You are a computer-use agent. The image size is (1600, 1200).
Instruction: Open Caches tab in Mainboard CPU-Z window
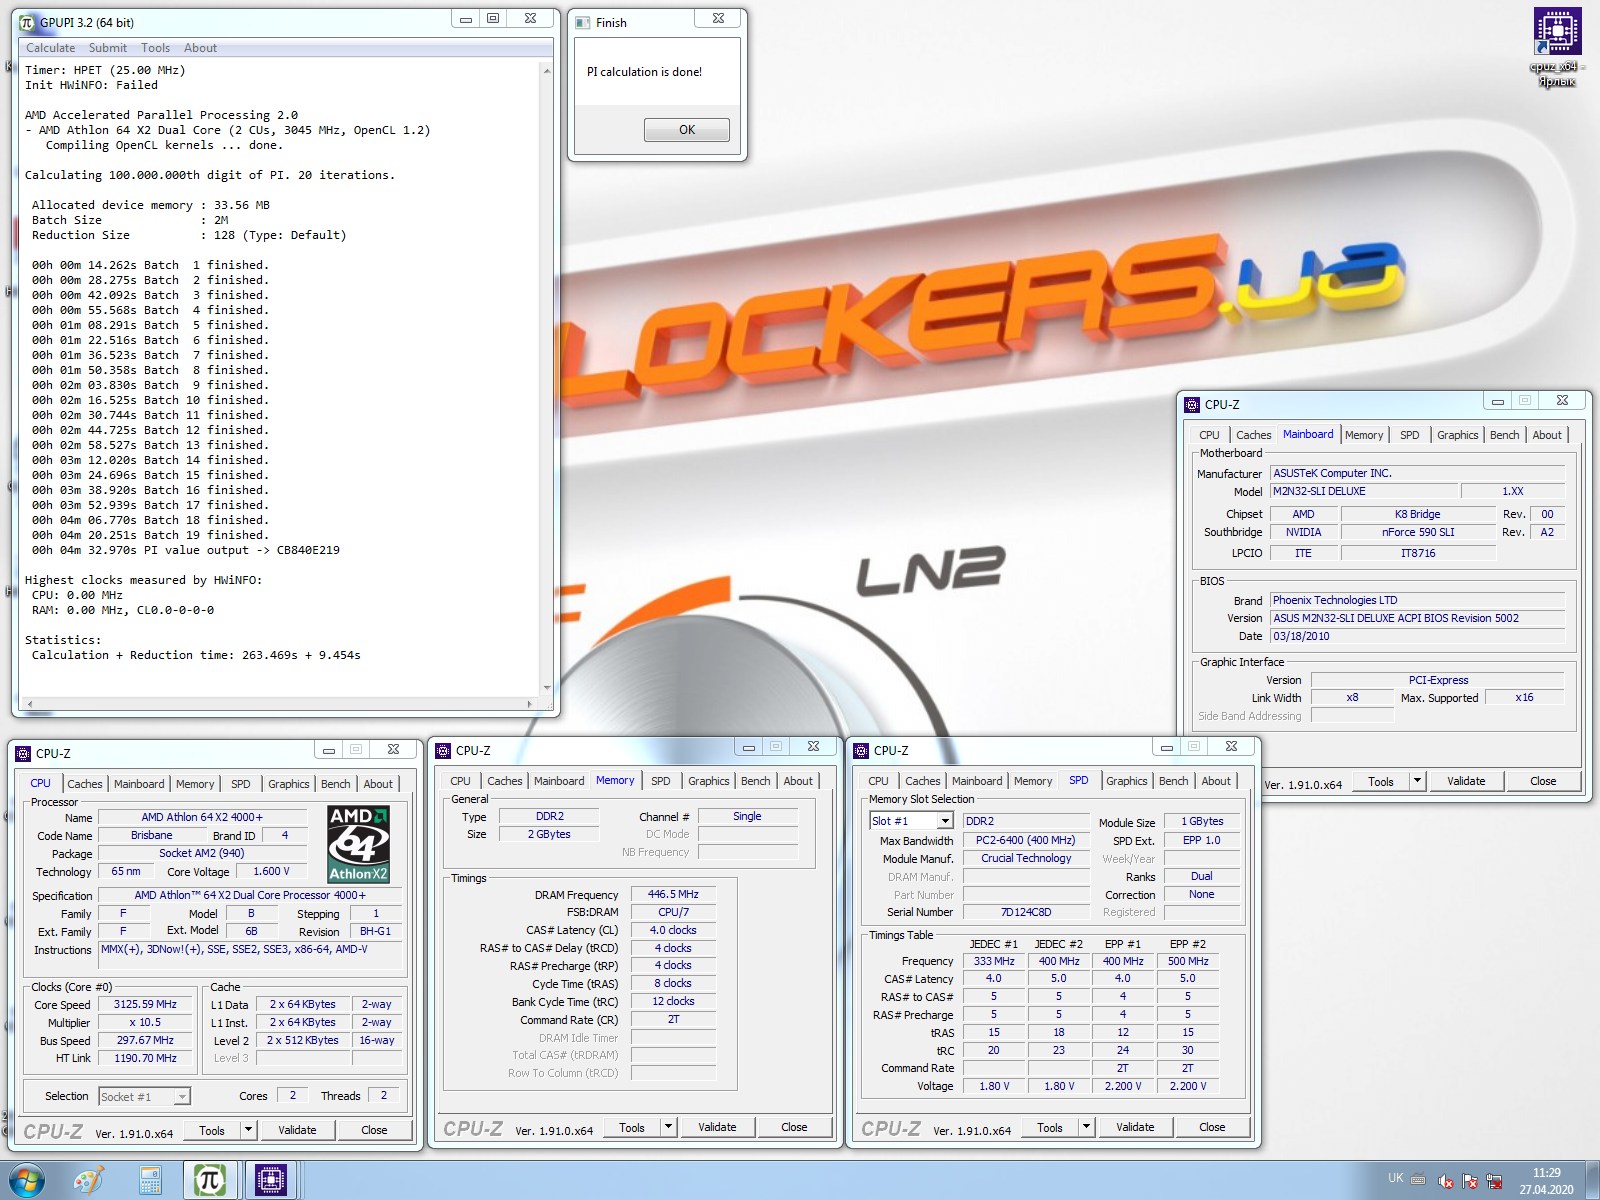pyautogui.click(x=1253, y=435)
